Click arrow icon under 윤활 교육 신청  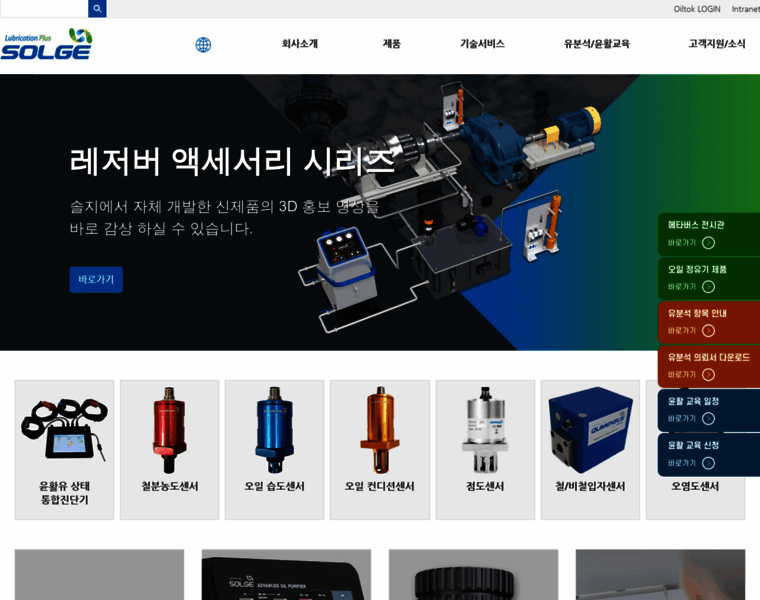pyautogui.click(x=708, y=463)
